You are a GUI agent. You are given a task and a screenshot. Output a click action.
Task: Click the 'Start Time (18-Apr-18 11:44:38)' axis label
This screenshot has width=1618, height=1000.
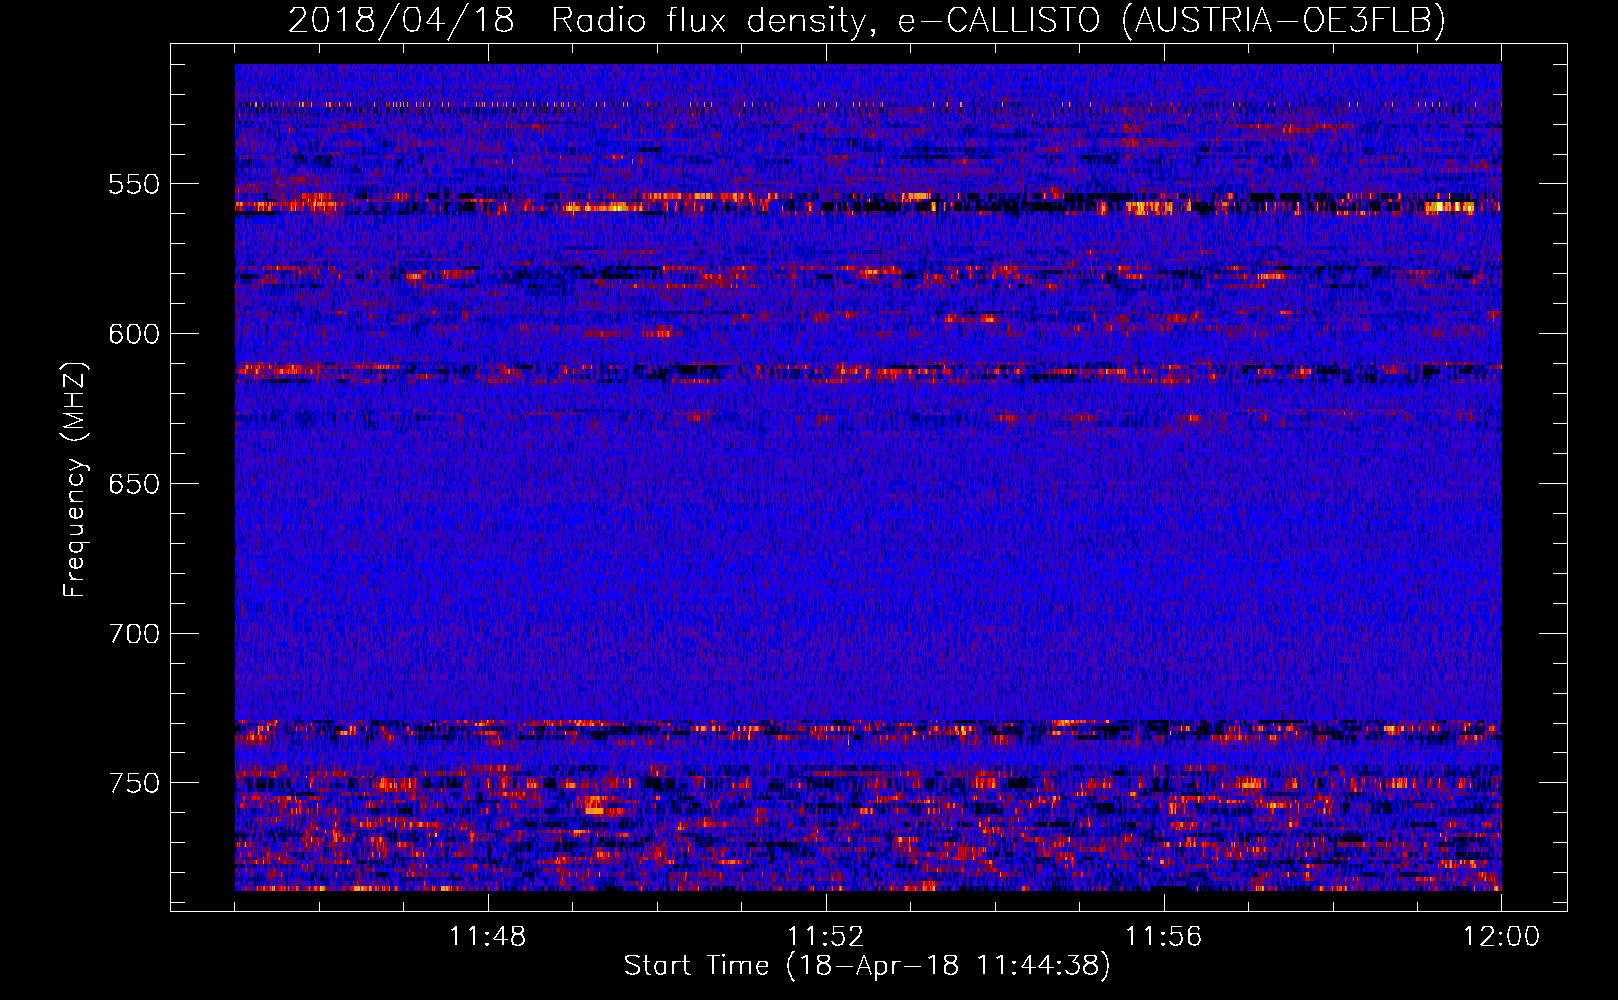coord(867,966)
